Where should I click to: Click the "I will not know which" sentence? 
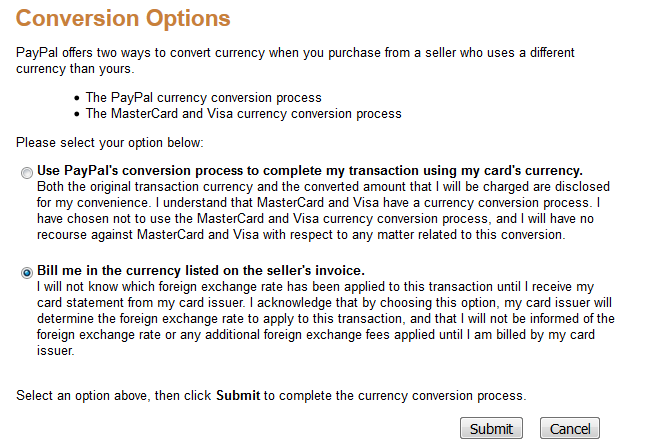coord(250,287)
